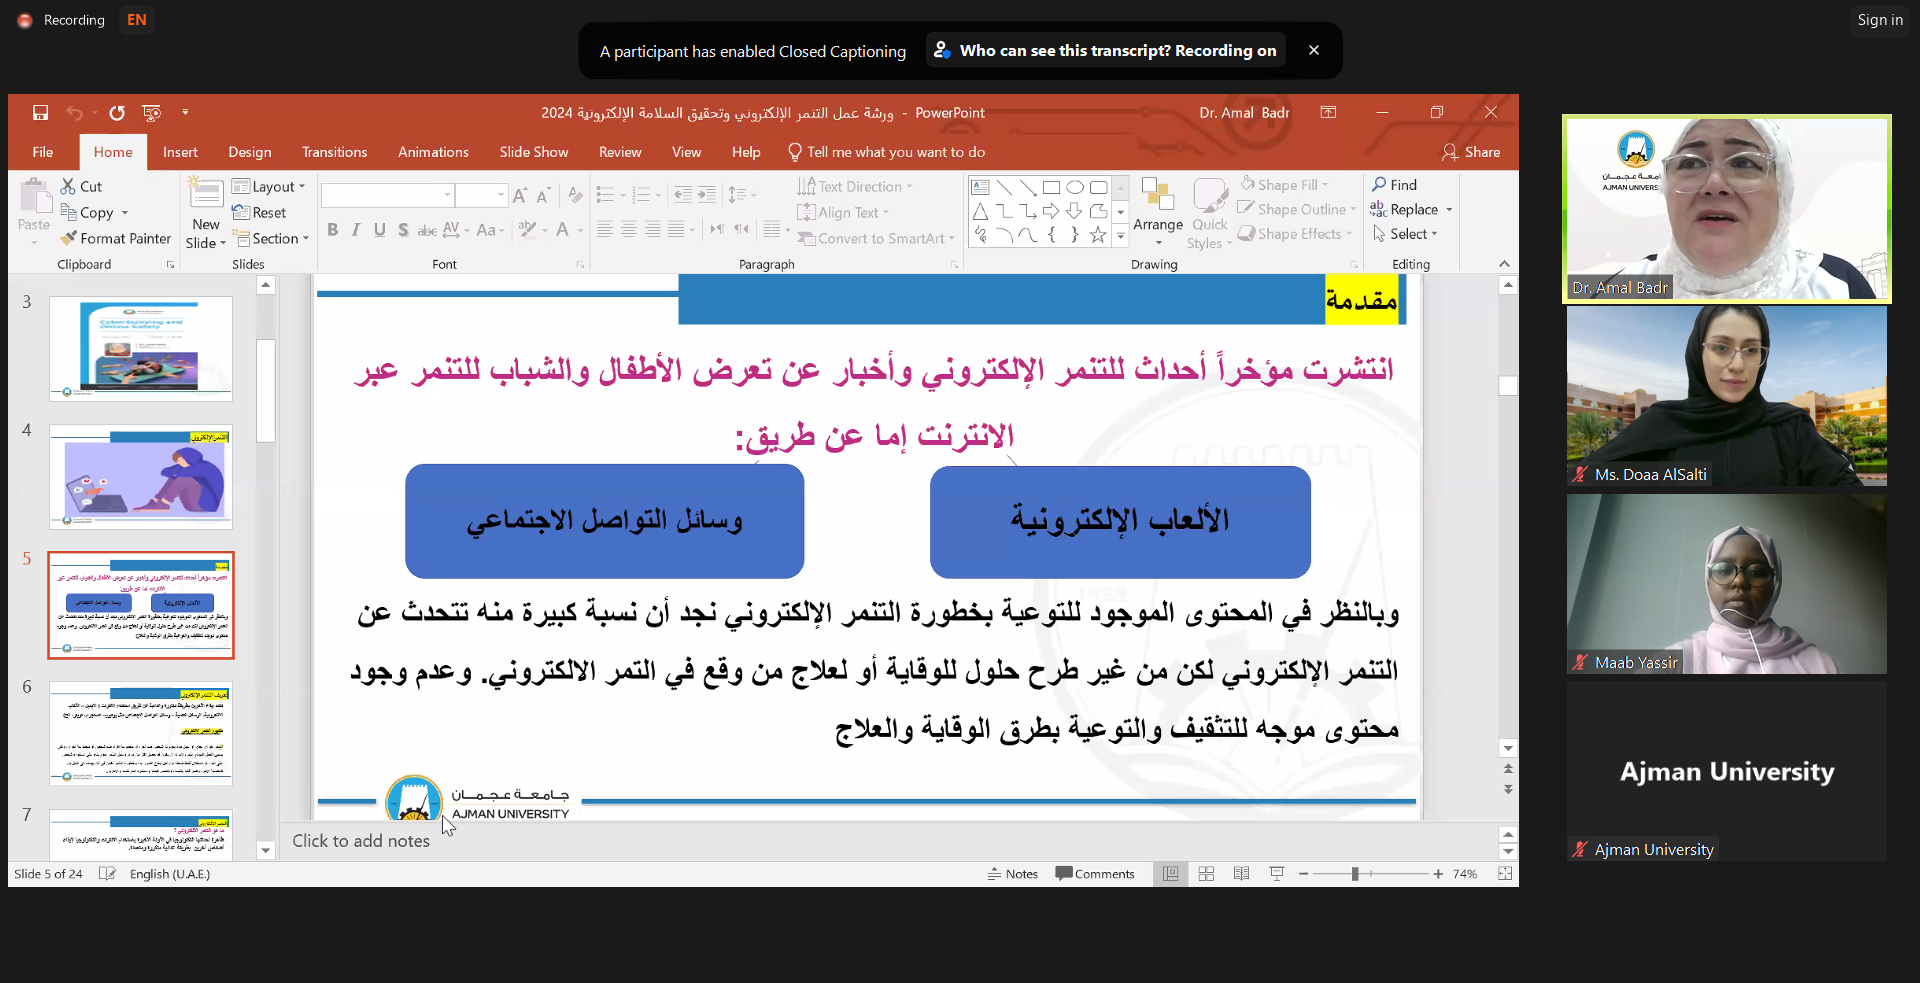This screenshot has height=983, width=1920.
Task: Toggle Bold formatting
Action: click(332, 230)
